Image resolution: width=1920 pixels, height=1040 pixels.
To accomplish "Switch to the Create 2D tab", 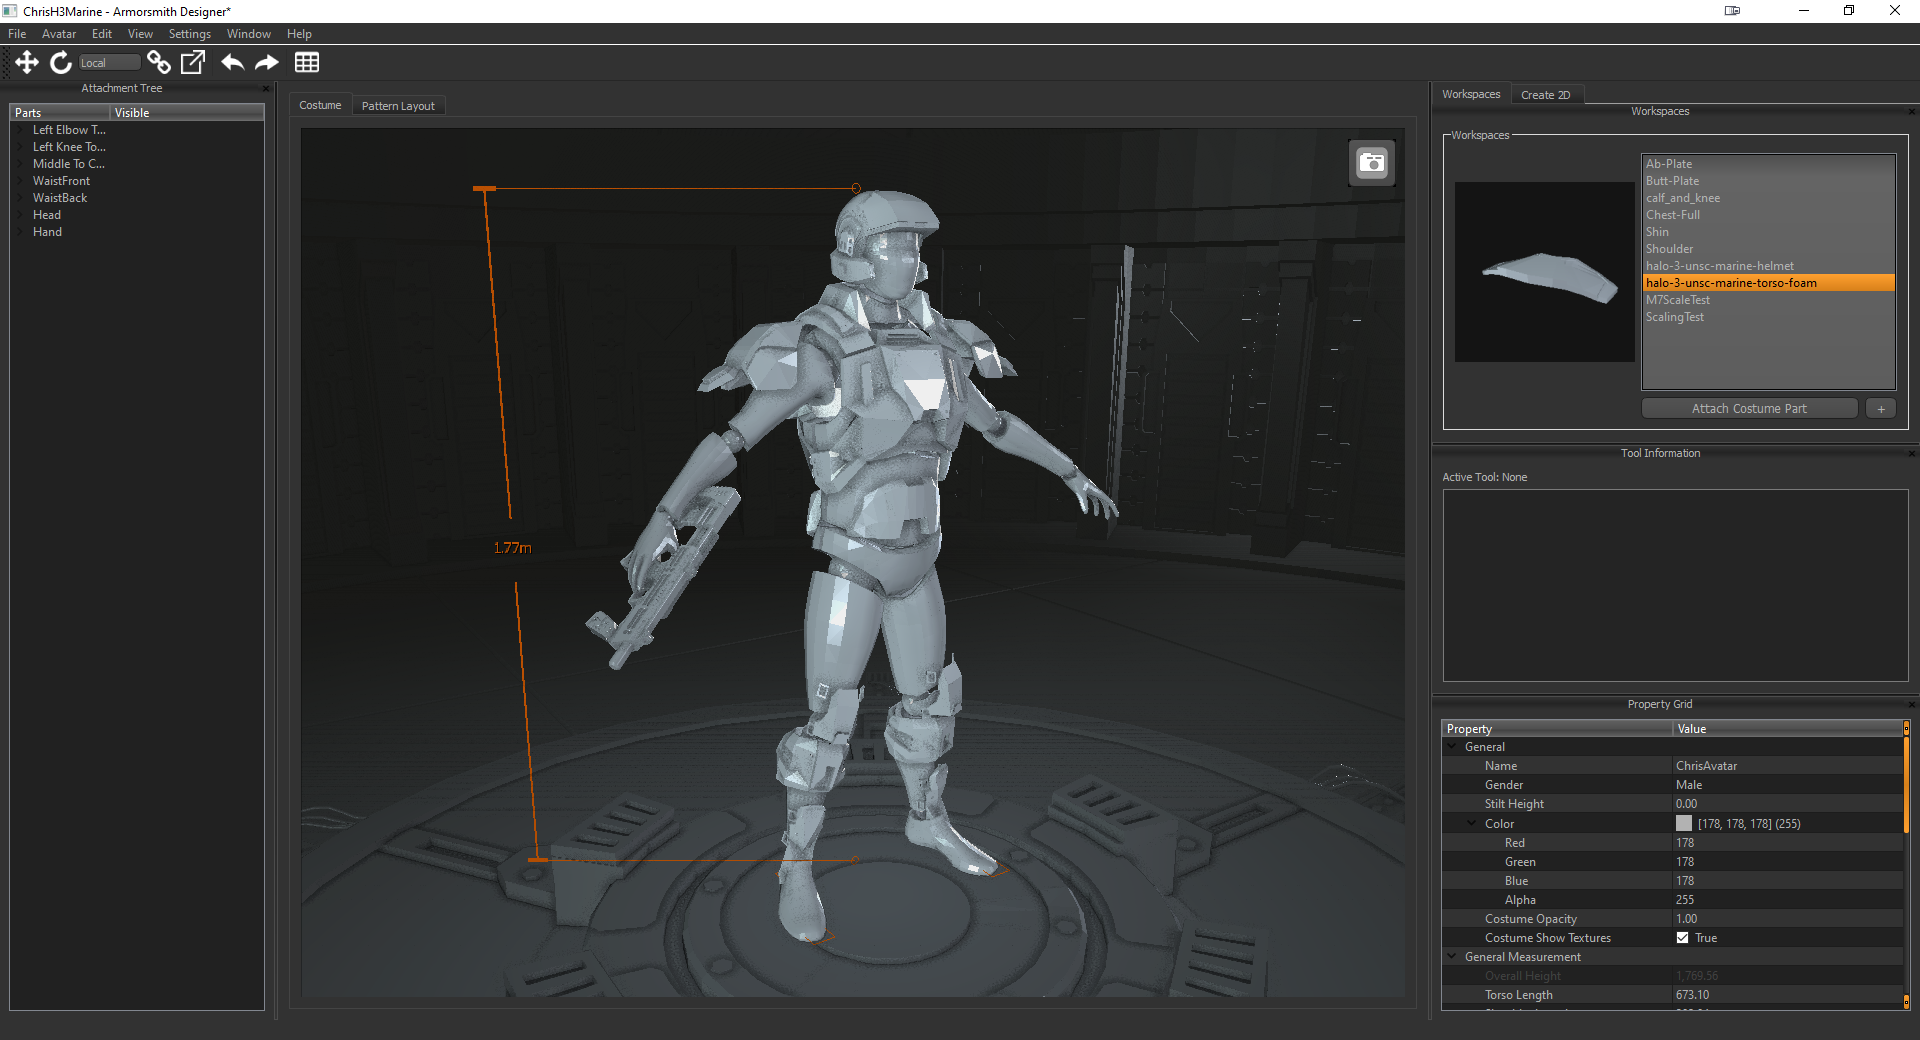I will [x=1546, y=95].
